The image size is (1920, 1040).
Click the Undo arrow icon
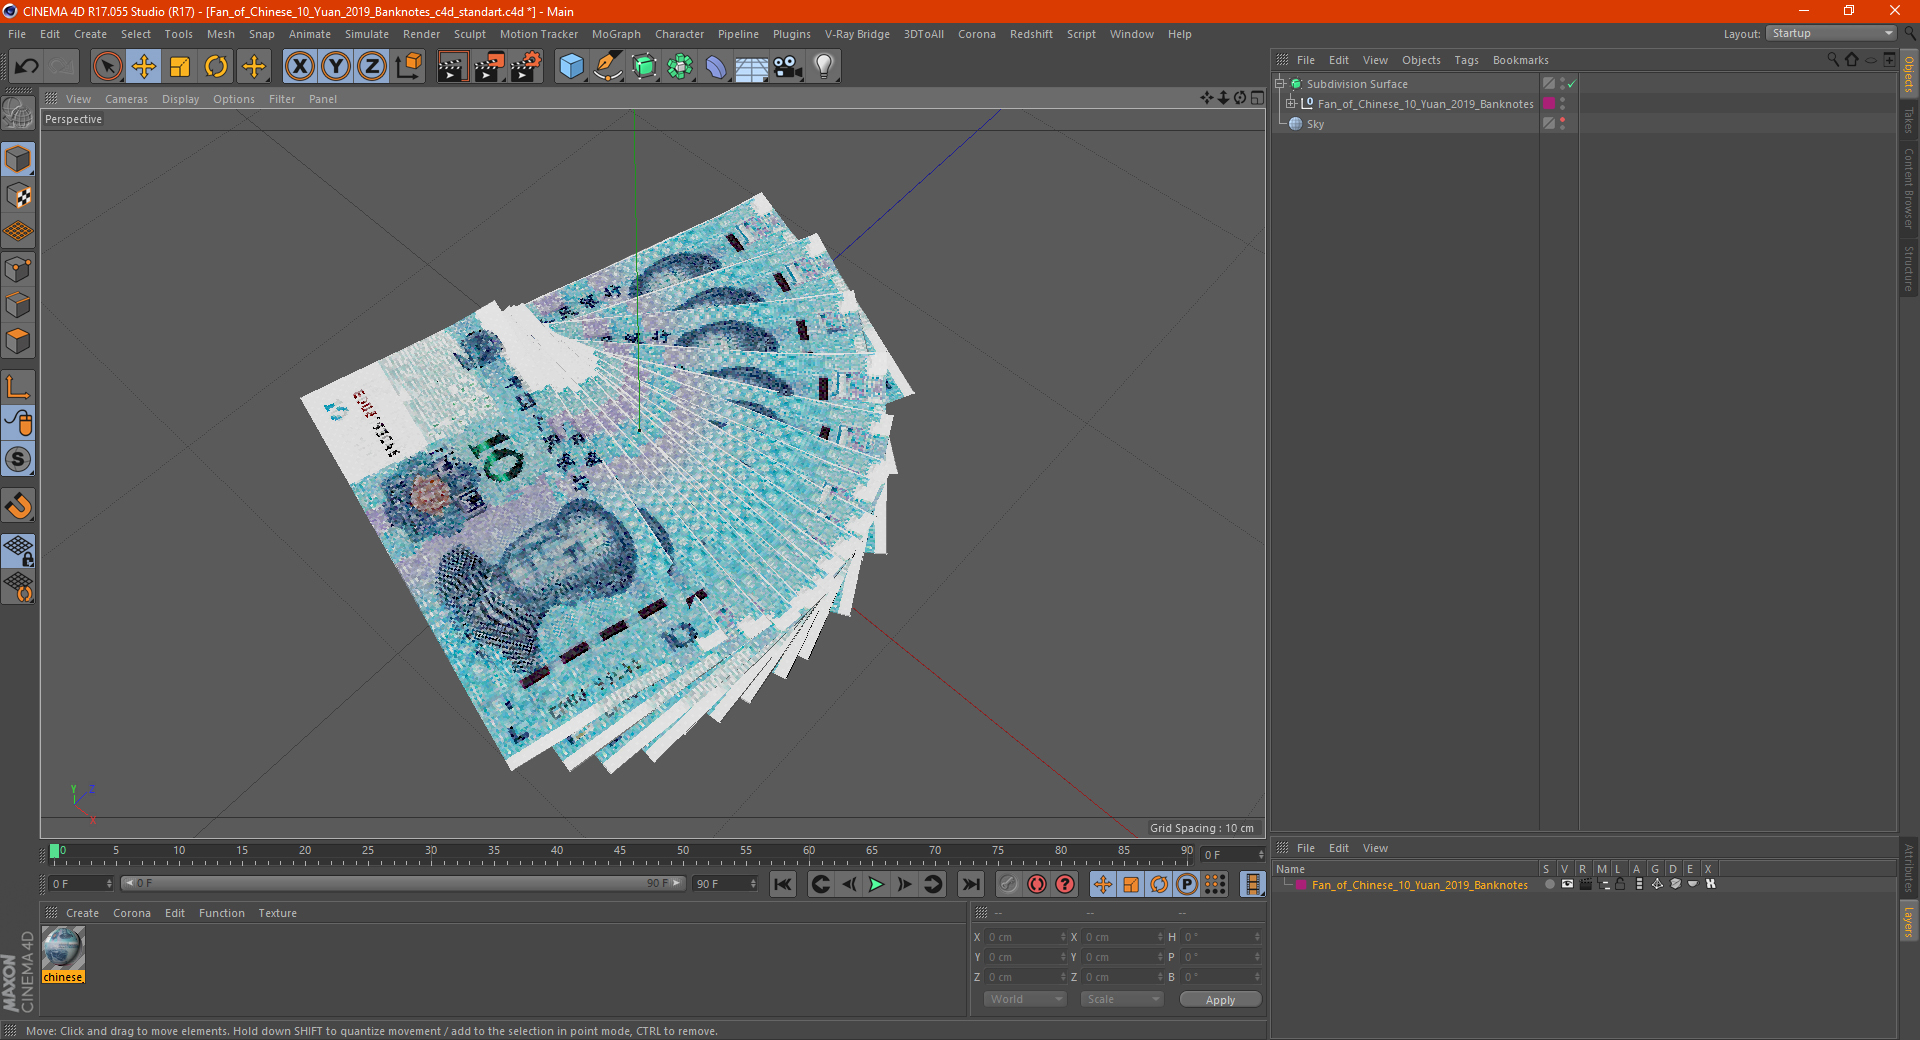pyautogui.click(x=27, y=67)
